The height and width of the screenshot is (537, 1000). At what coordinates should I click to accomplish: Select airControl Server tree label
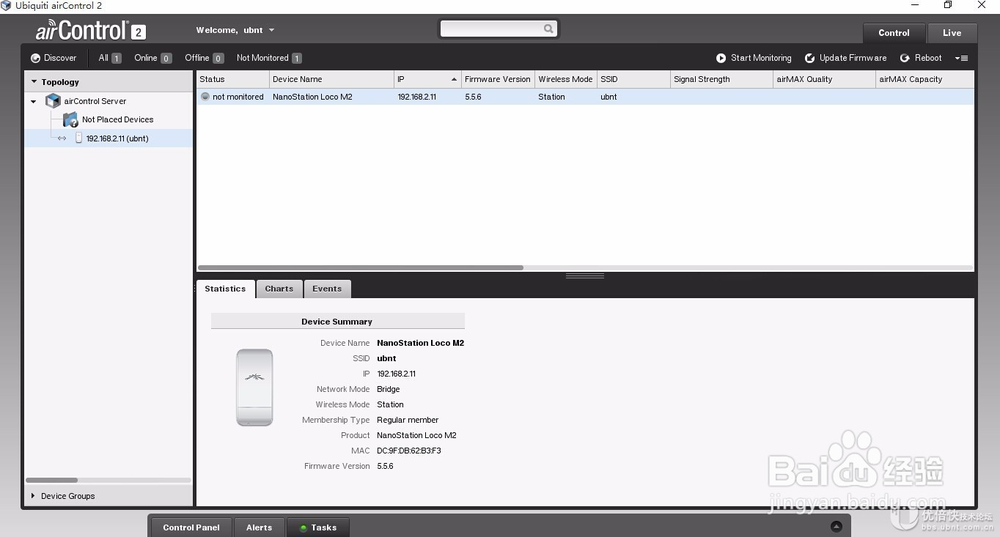tap(95, 101)
